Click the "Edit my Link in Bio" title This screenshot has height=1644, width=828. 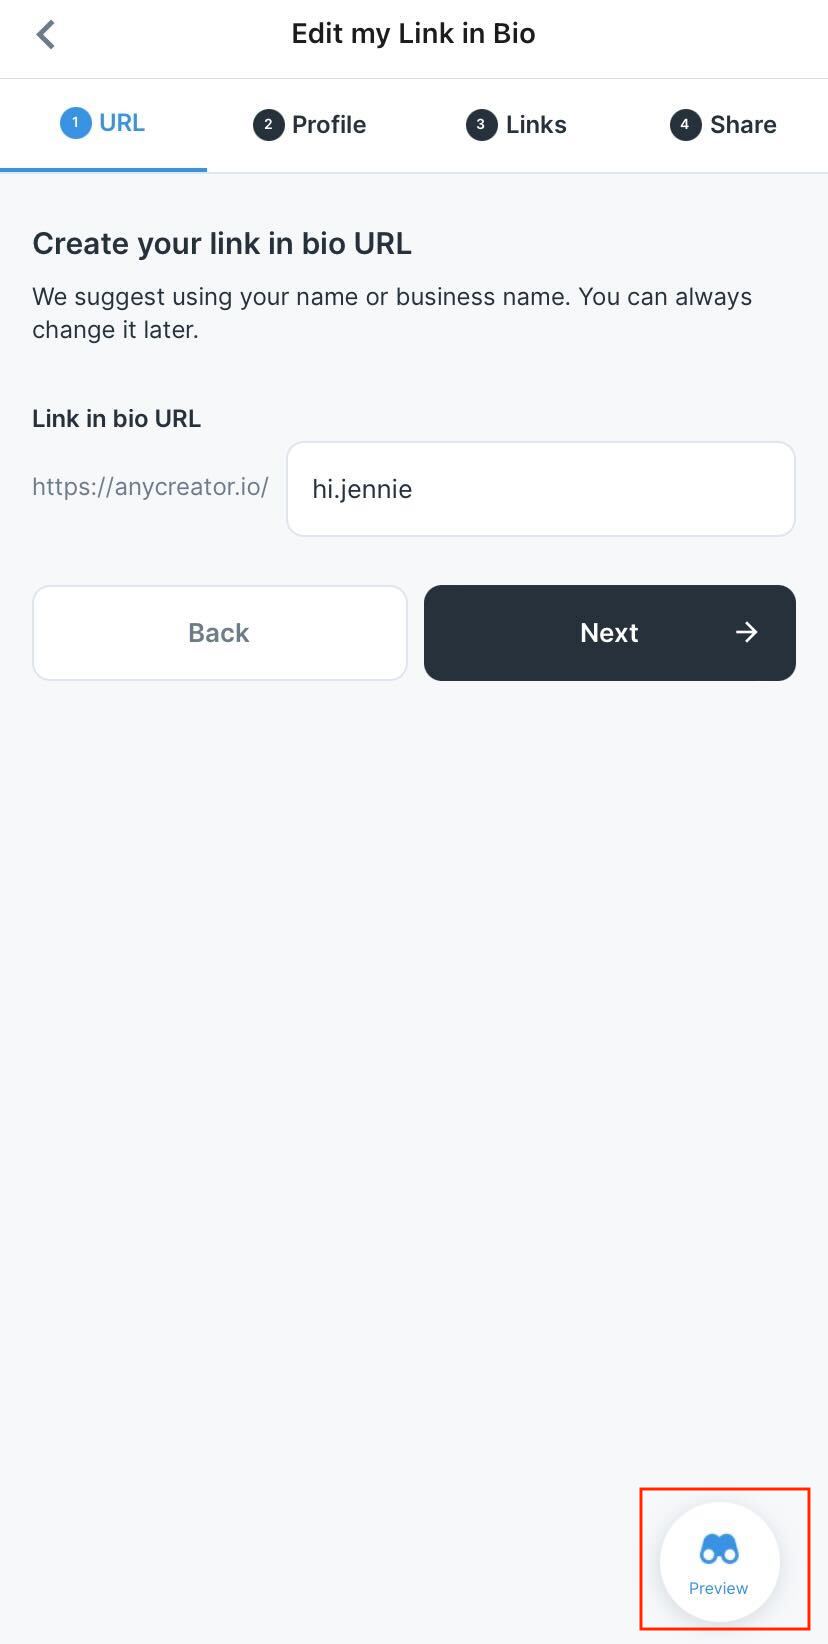pos(413,34)
